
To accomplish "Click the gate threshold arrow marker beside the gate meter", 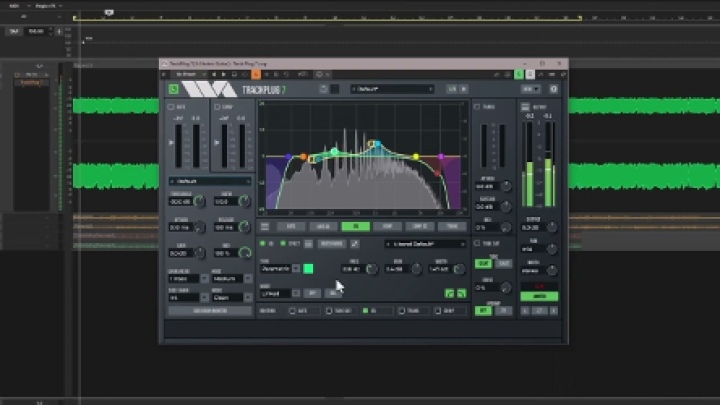I will point(171,143).
